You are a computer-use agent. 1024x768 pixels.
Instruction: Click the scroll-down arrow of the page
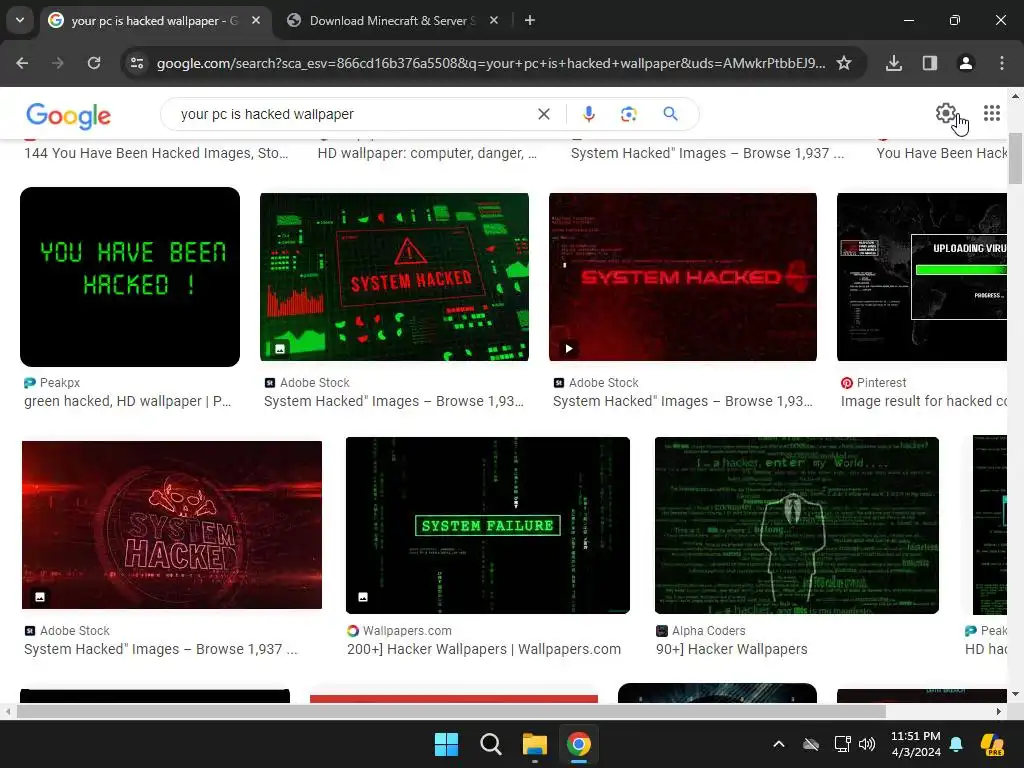[x=1015, y=694]
